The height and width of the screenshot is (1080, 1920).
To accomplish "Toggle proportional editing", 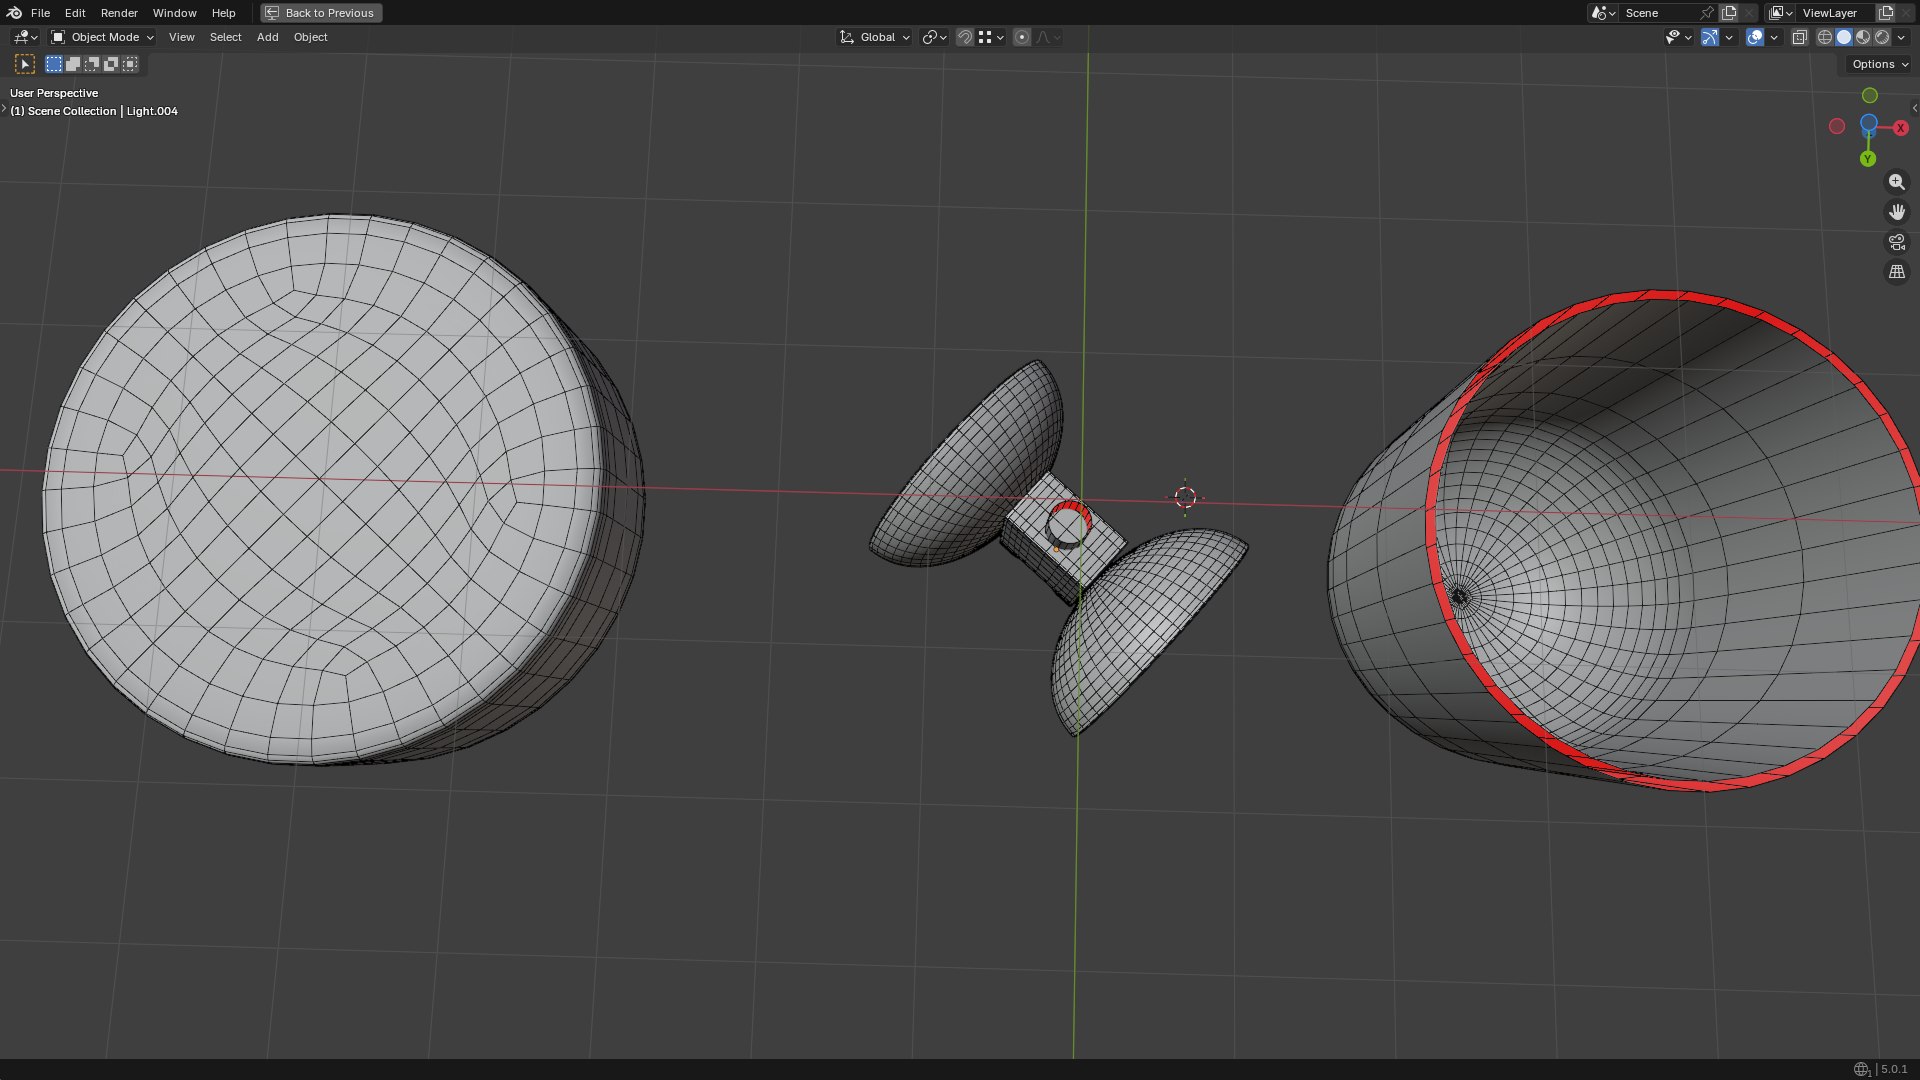I will pos(1022,37).
